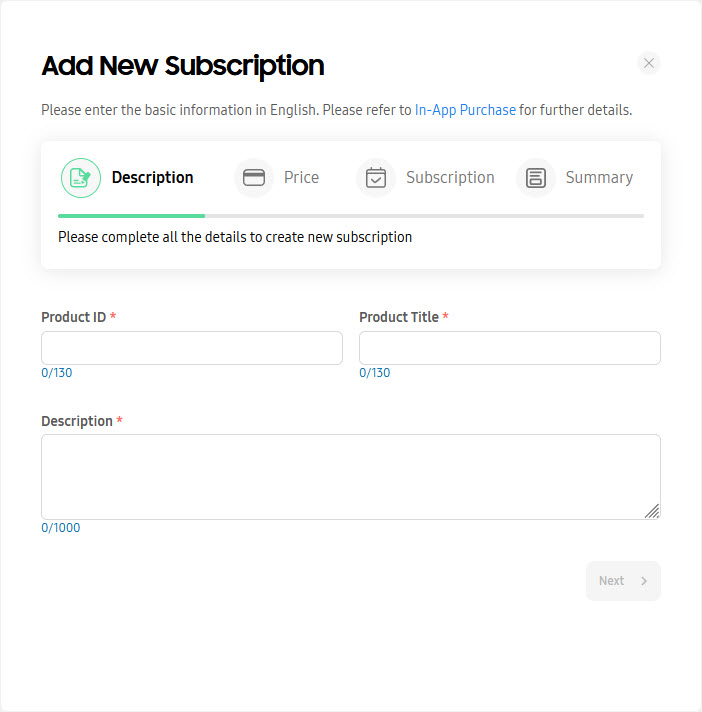The height and width of the screenshot is (712, 702).
Task: Open the In-App Purchase link
Action: [x=465, y=110]
